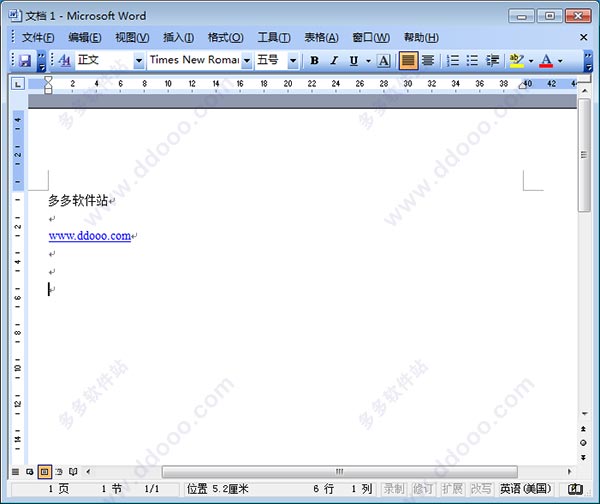Follow the www.ddooo.com hyperlink
The image size is (600, 504).
coord(90,236)
